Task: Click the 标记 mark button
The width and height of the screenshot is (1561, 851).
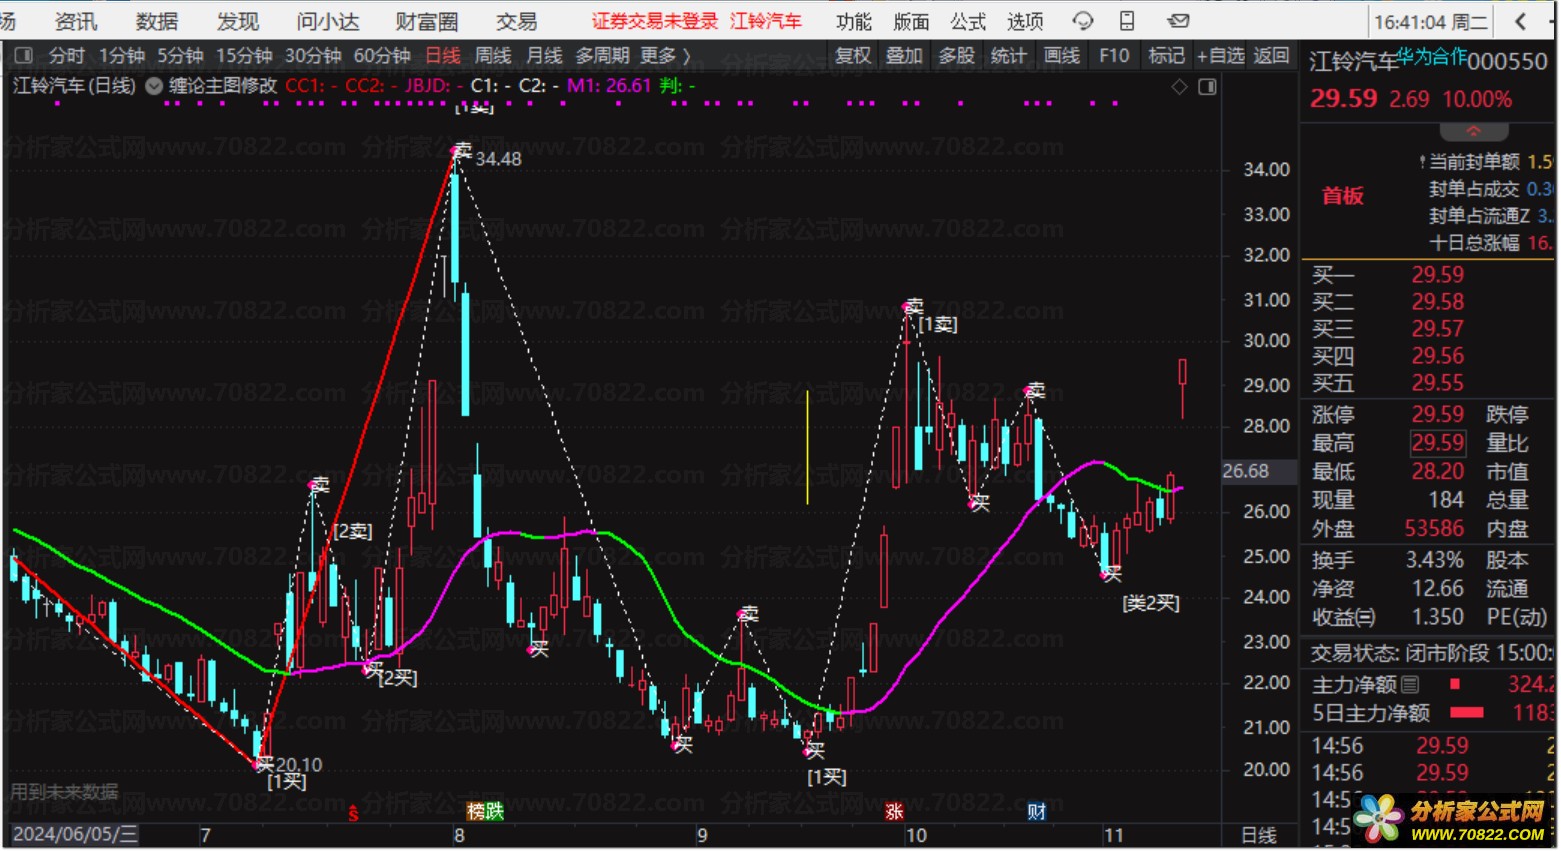Action: coord(1166,56)
